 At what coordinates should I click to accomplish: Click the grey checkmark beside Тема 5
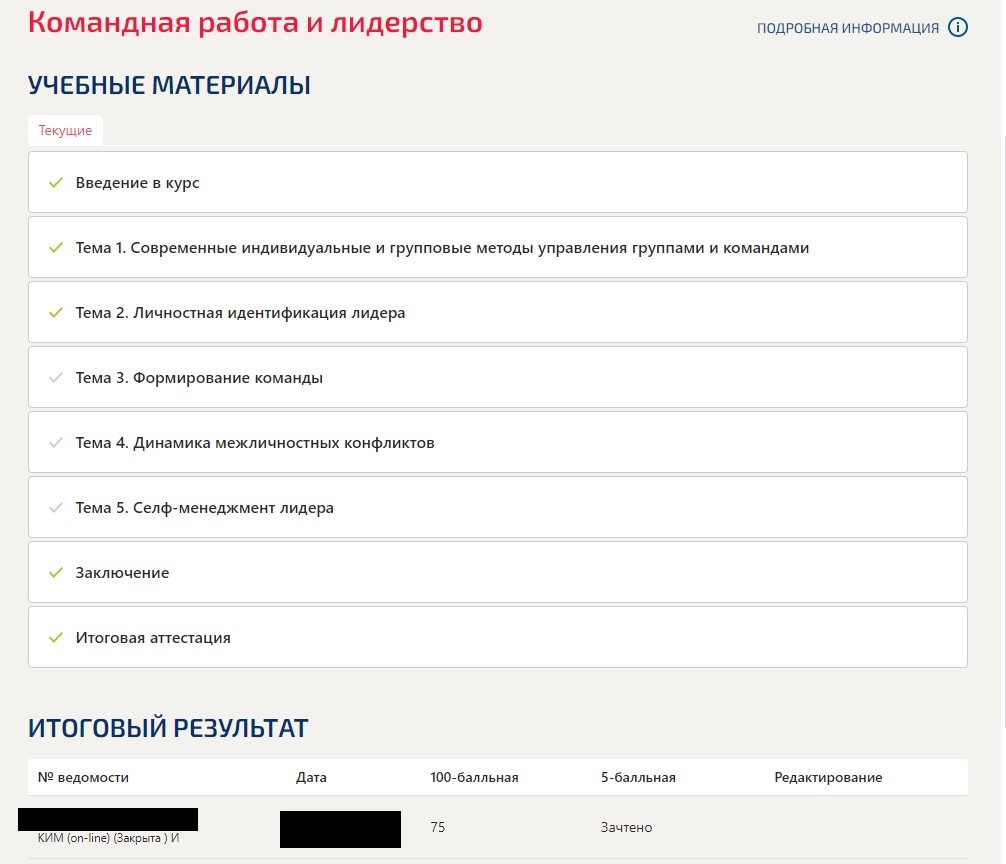(56, 508)
